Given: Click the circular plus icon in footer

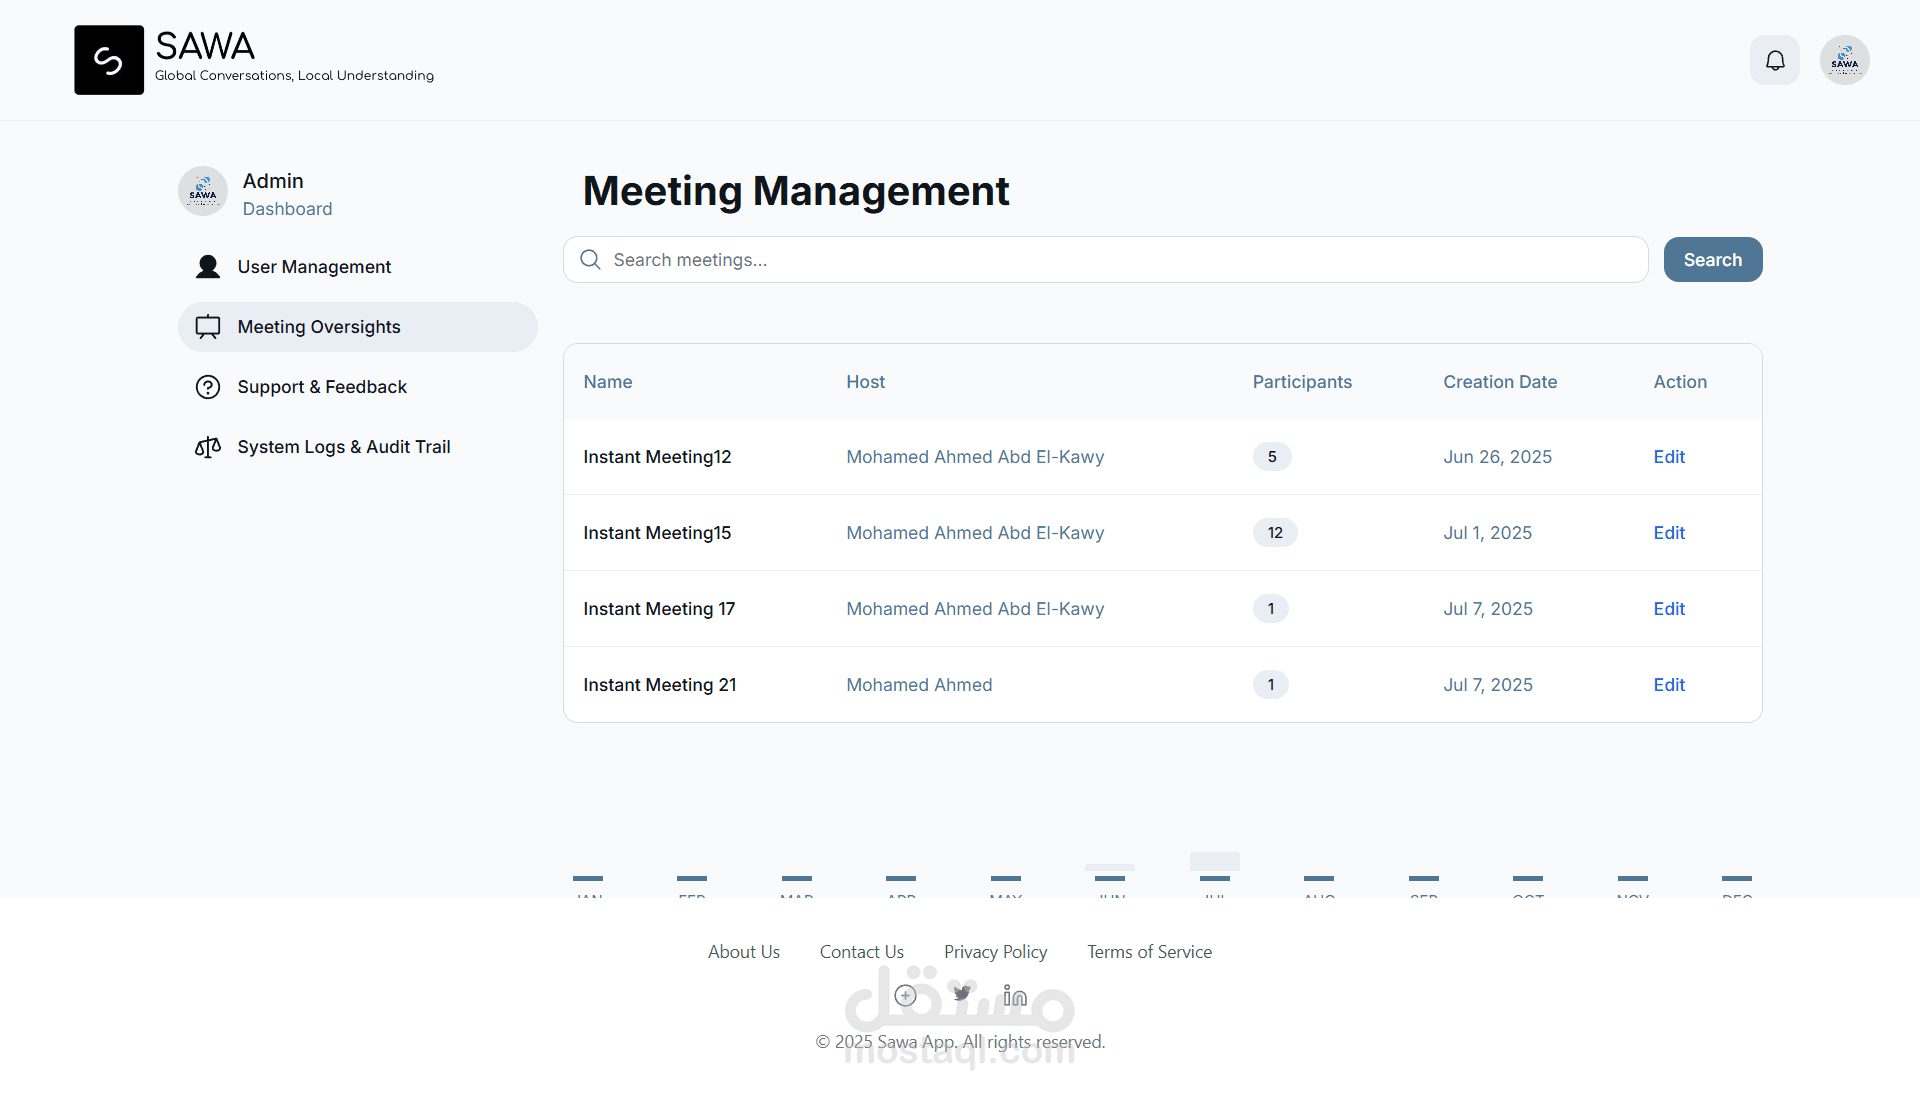Looking at the screenshot, I should pos(905,995).
